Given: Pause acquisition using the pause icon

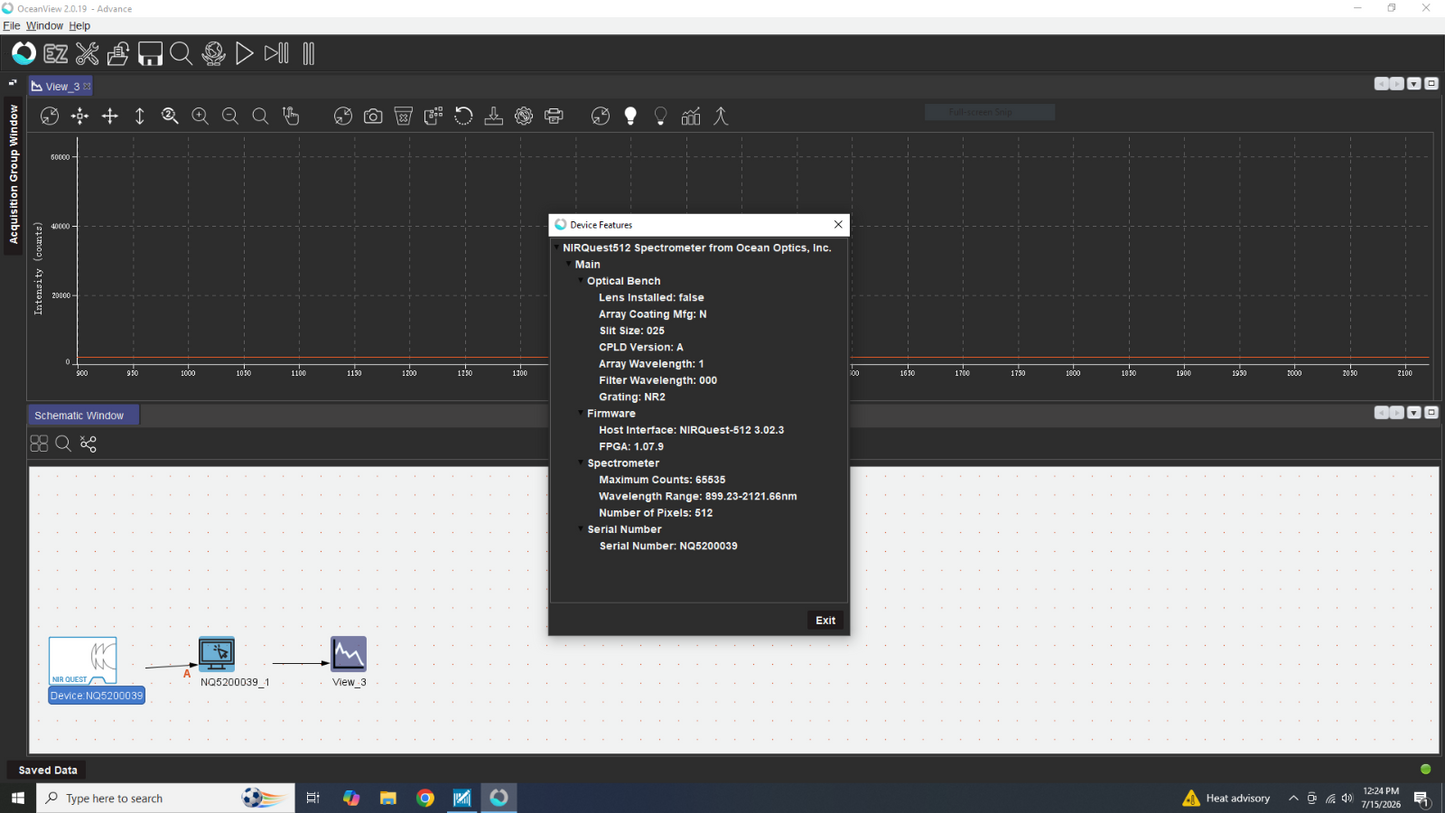Looking at the screenshot, I should tap(309, 54).
